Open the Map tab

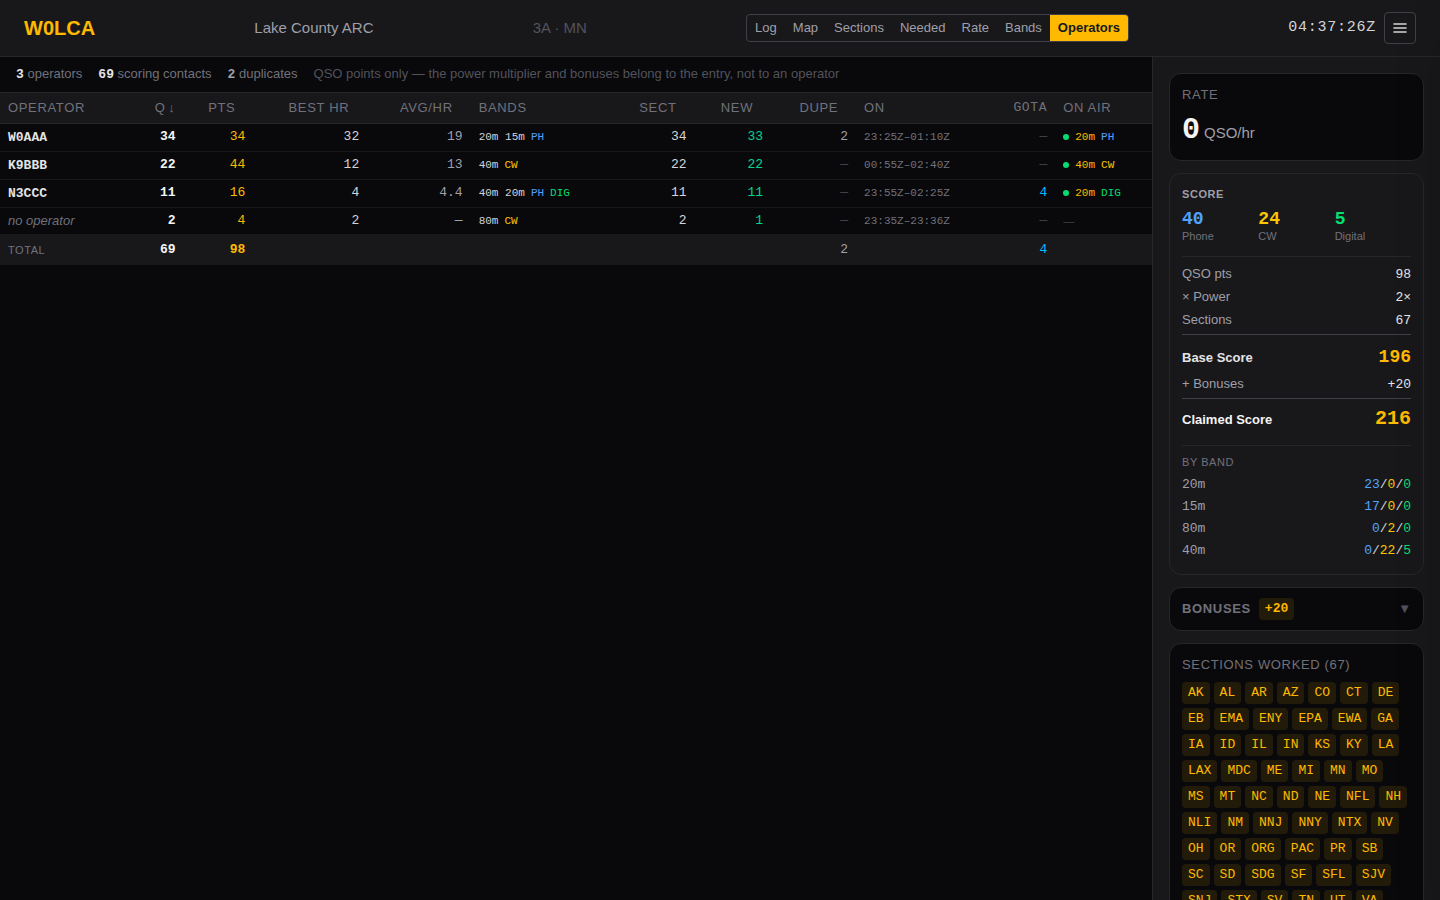pos(805,28)
